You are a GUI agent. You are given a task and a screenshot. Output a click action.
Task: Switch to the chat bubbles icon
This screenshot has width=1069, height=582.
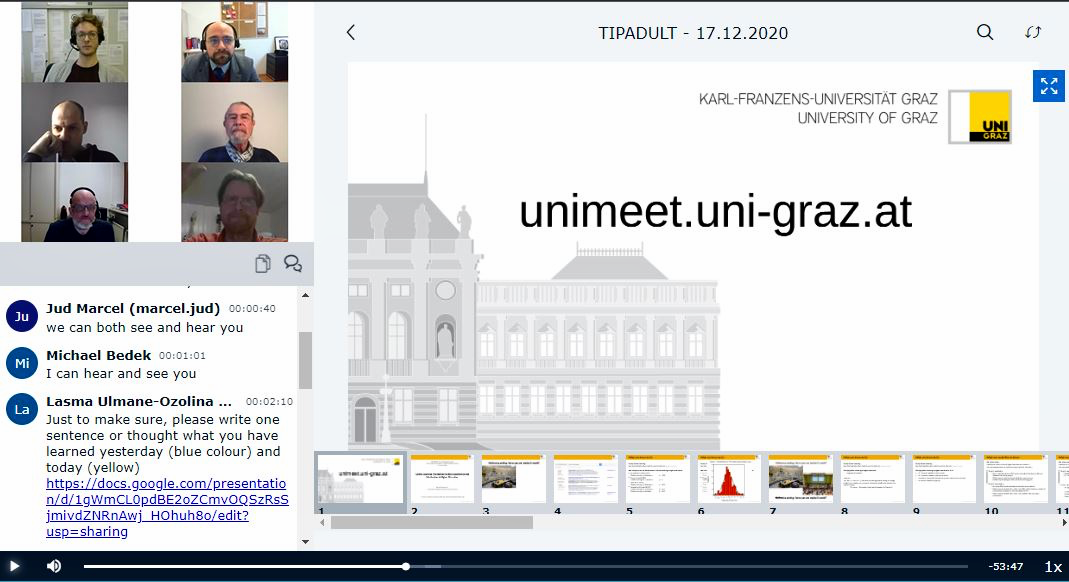tap(293, 264)
